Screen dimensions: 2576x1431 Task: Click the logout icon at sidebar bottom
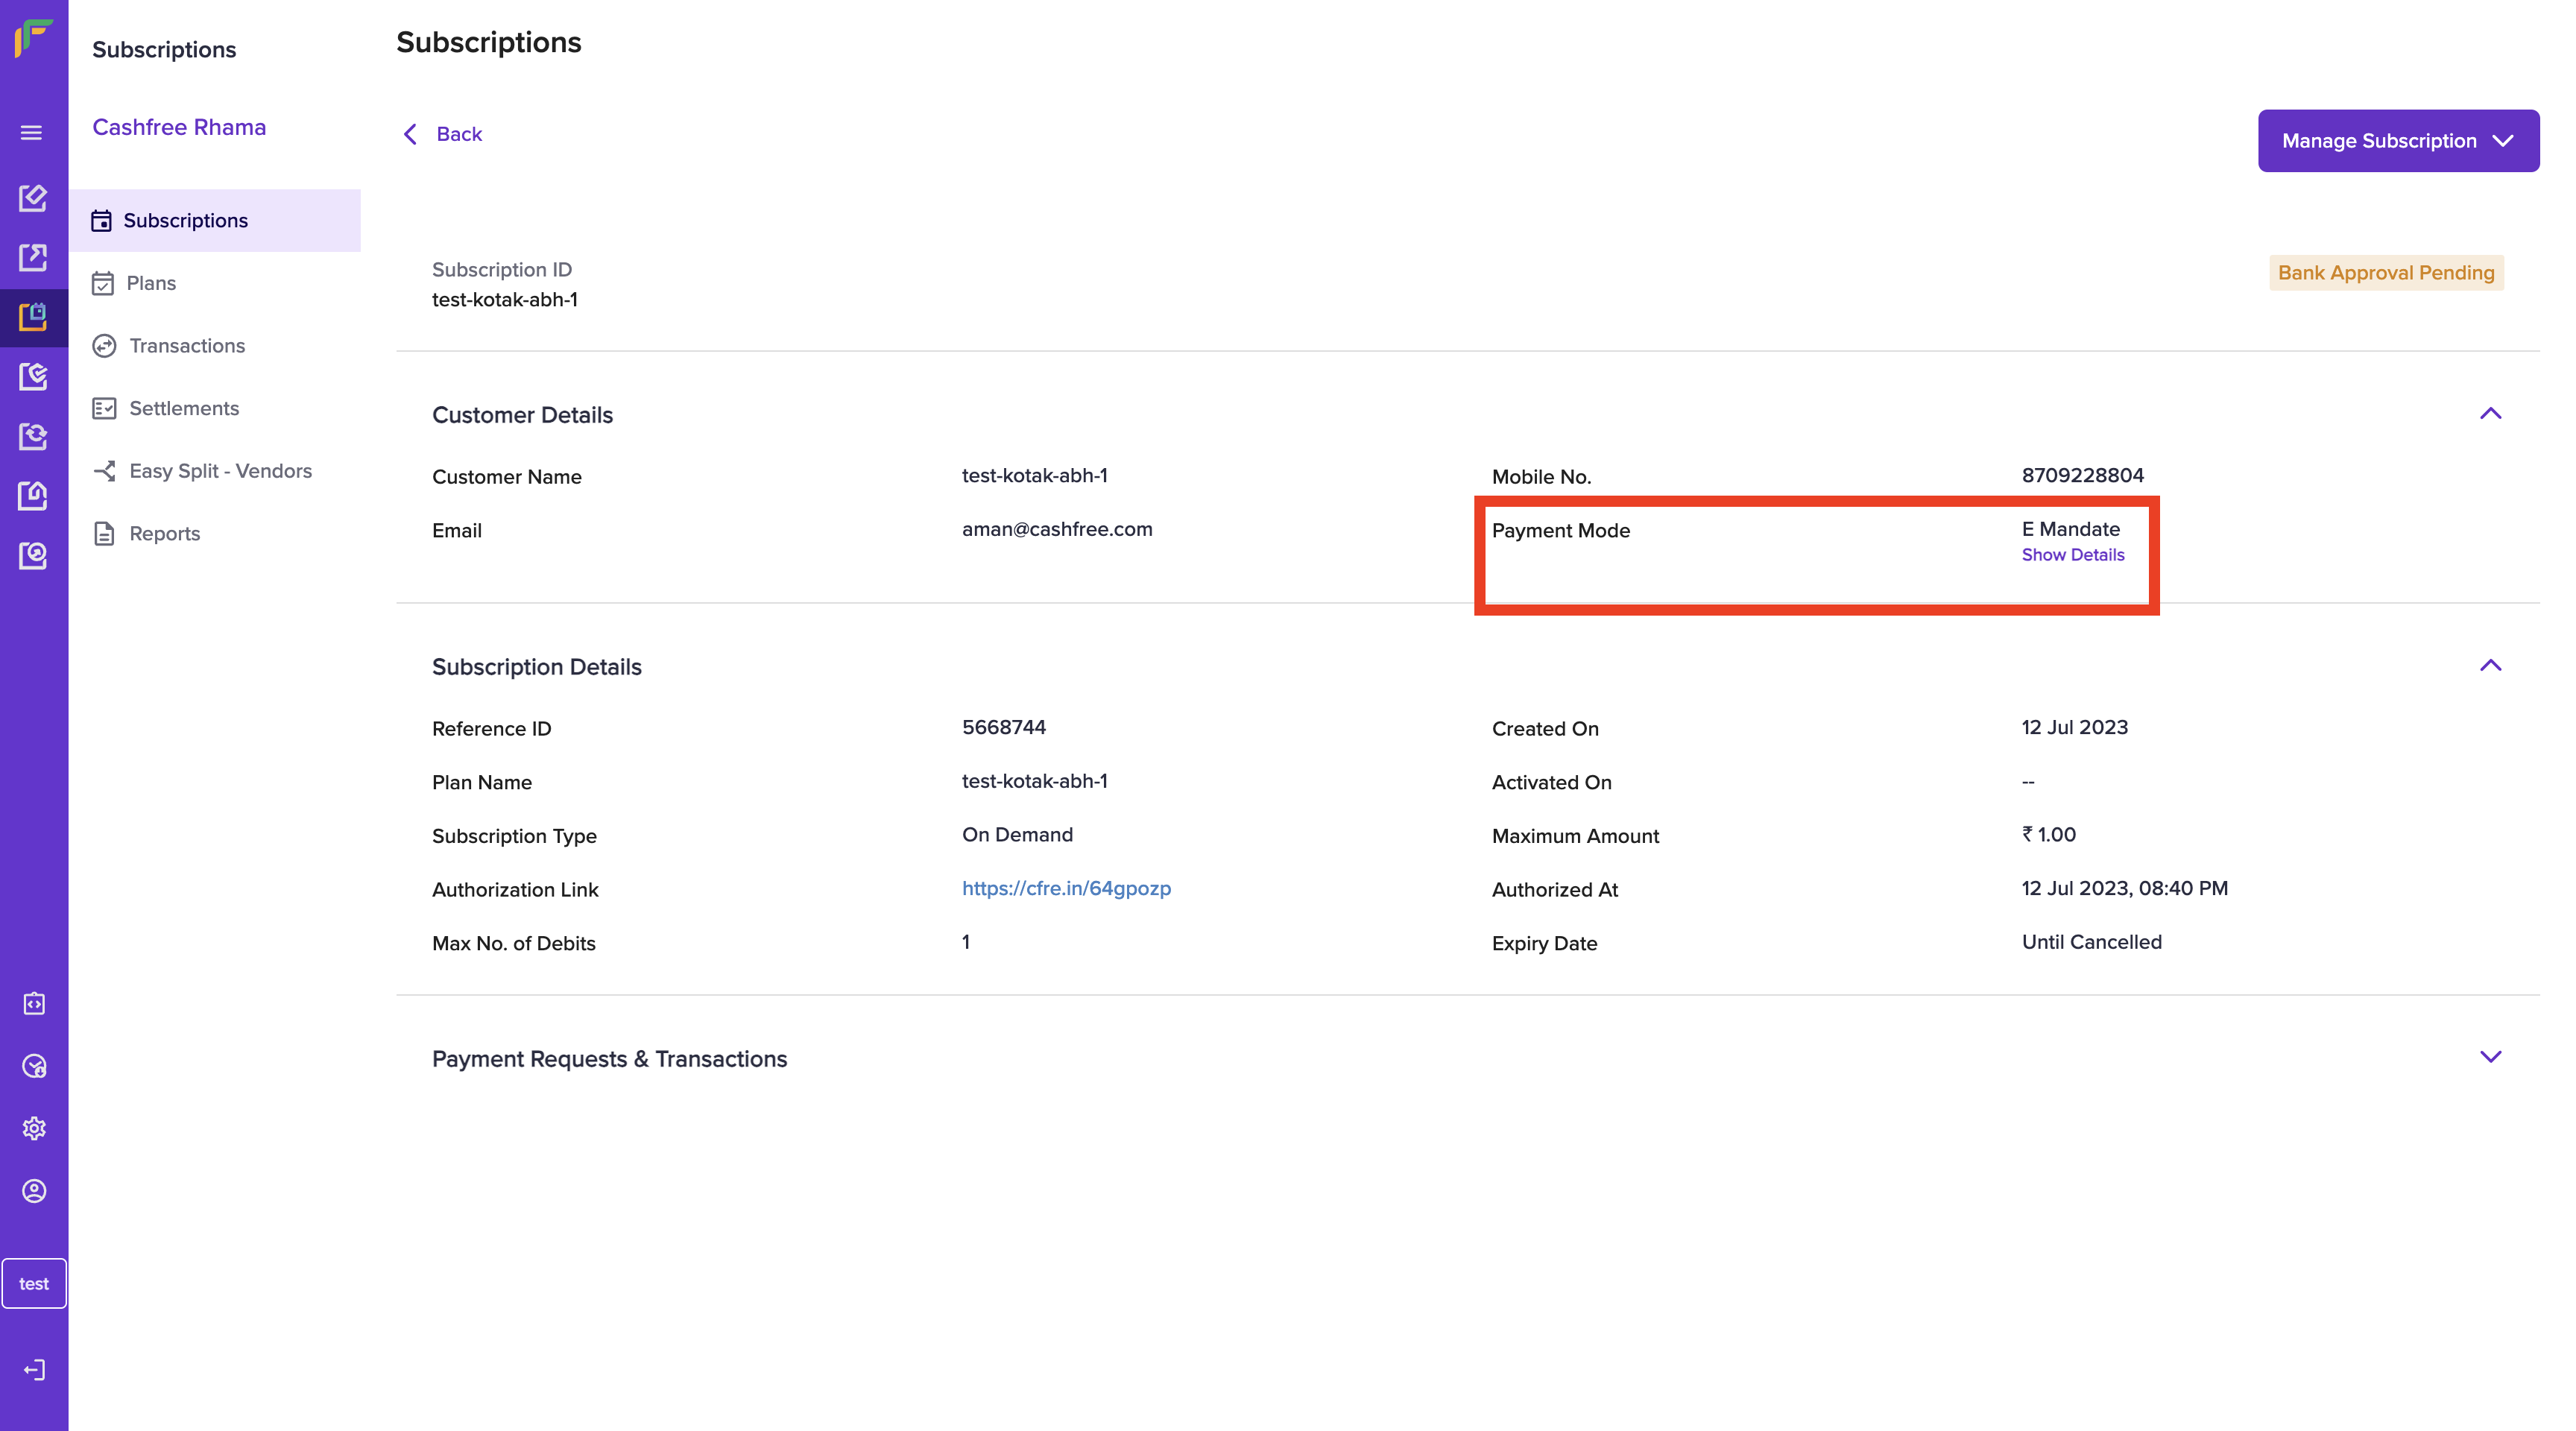point(34,1369)
